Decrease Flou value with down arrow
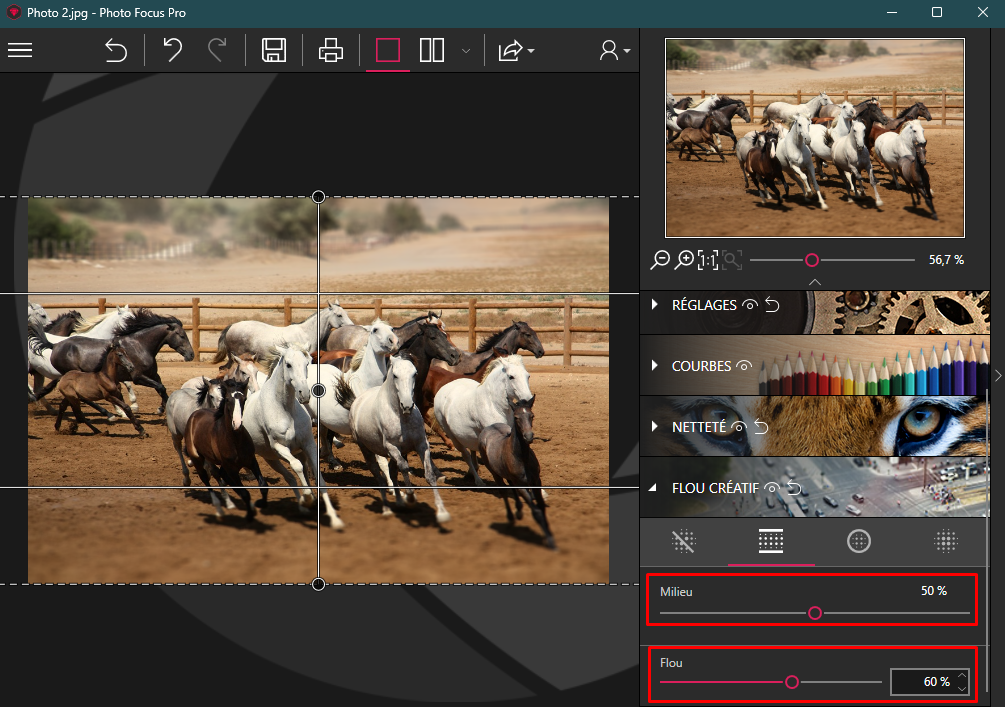This screenshot has width=1005, height=707. [x=962, y=688]
